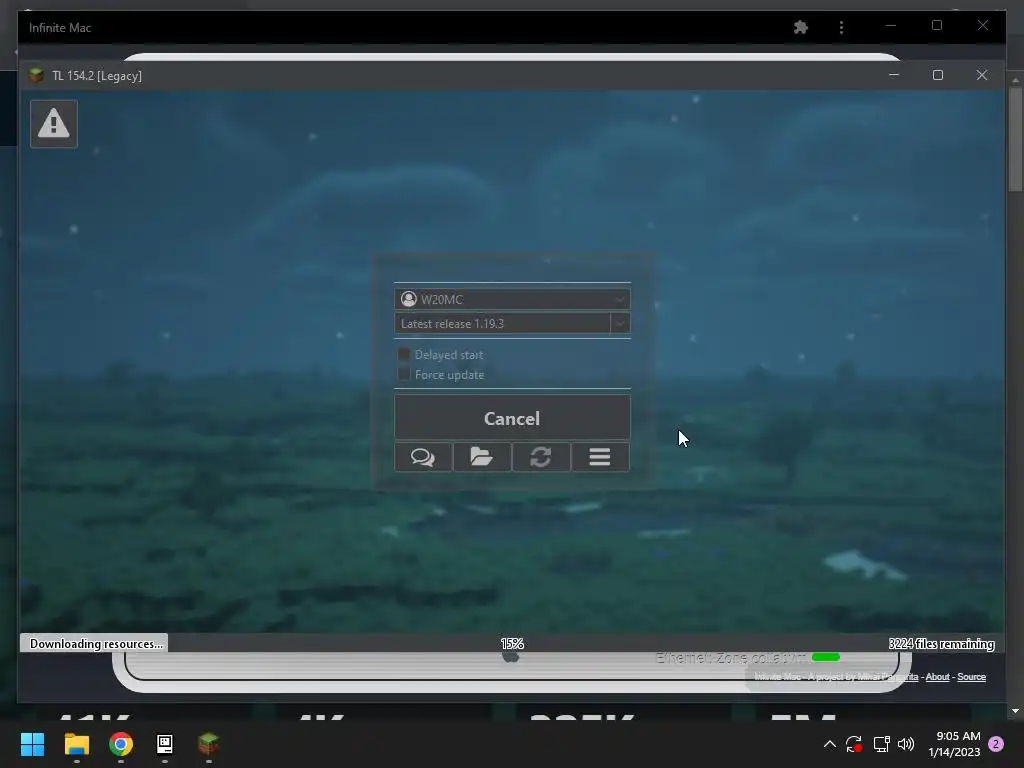Click the 3224 files remaining text
This screenshot has width=1024, height=768.
941,643
